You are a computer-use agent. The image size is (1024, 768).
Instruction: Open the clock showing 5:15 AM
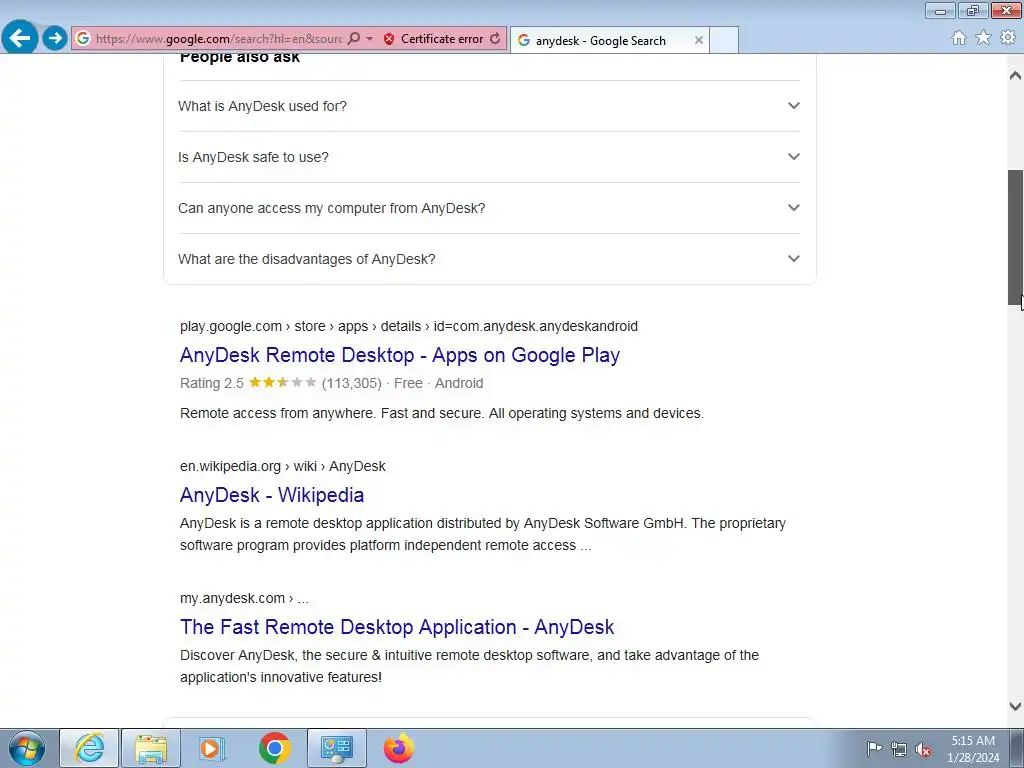(973, 749)
